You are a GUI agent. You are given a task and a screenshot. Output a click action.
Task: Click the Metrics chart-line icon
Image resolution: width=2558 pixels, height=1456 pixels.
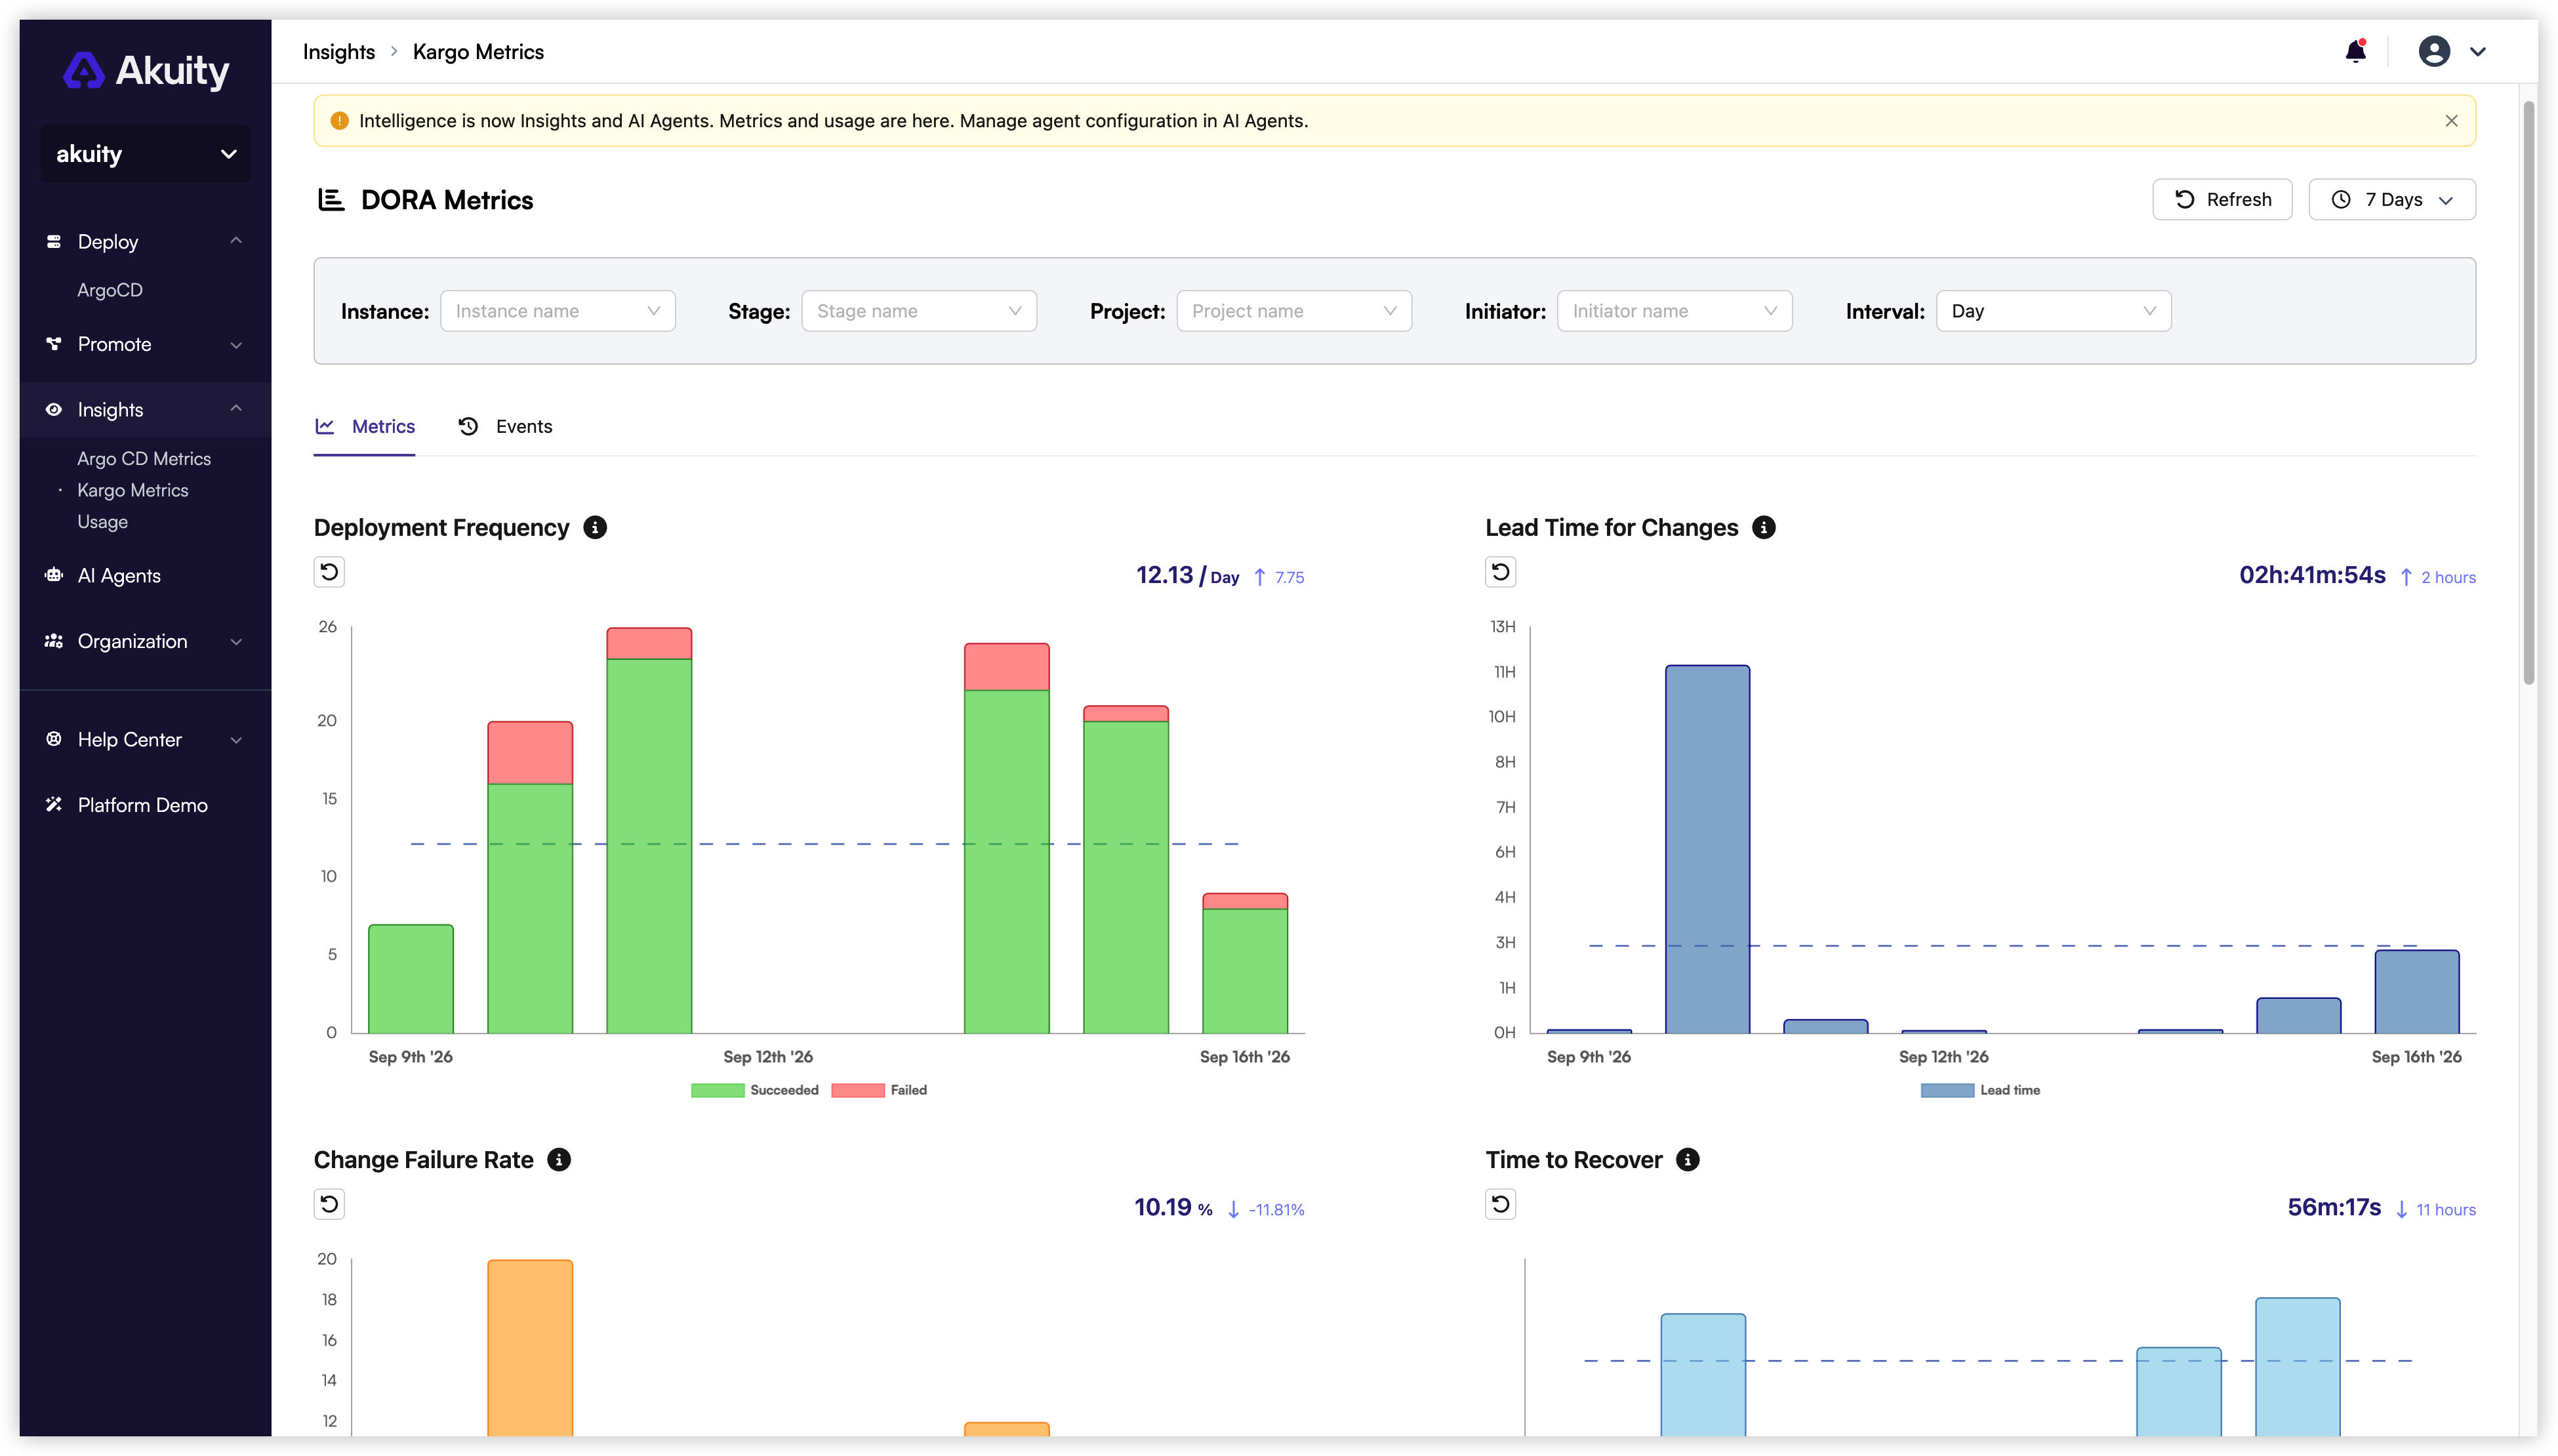(x=325, y=426)
